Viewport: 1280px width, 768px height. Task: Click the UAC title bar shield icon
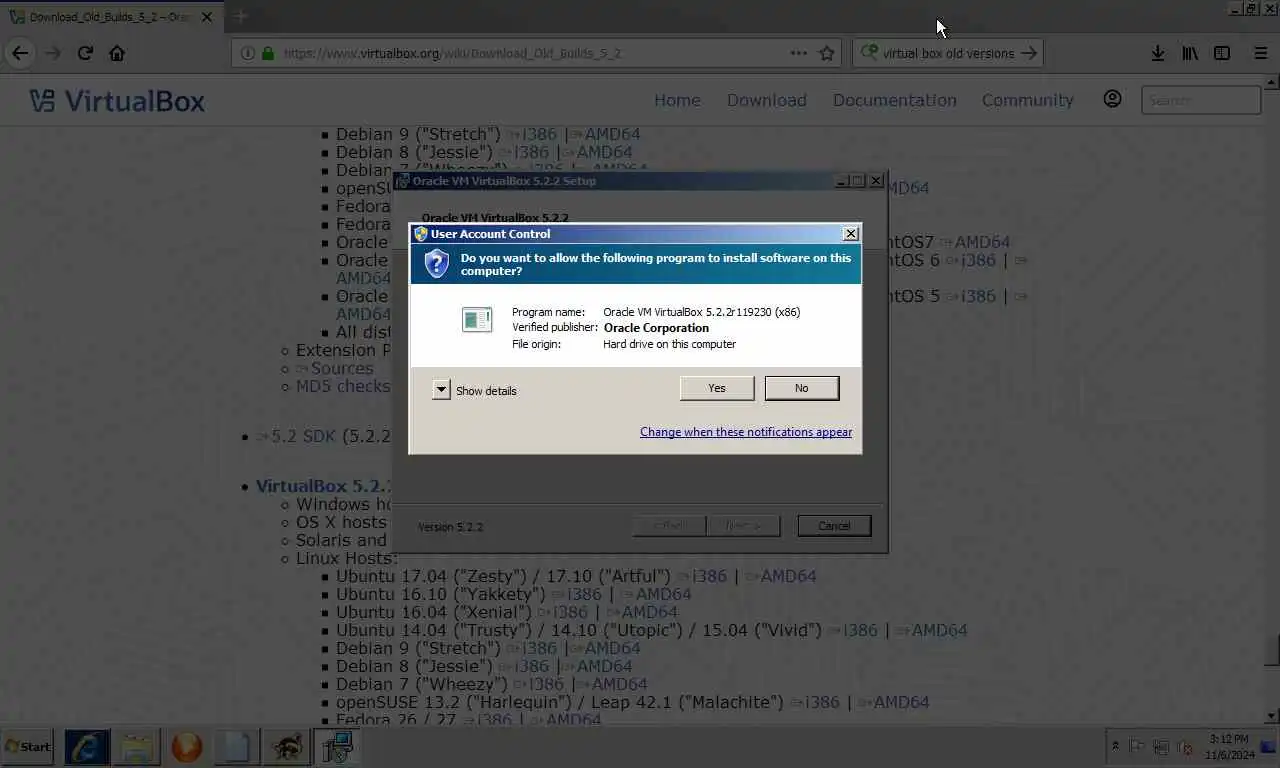click(x=421, y=234)
